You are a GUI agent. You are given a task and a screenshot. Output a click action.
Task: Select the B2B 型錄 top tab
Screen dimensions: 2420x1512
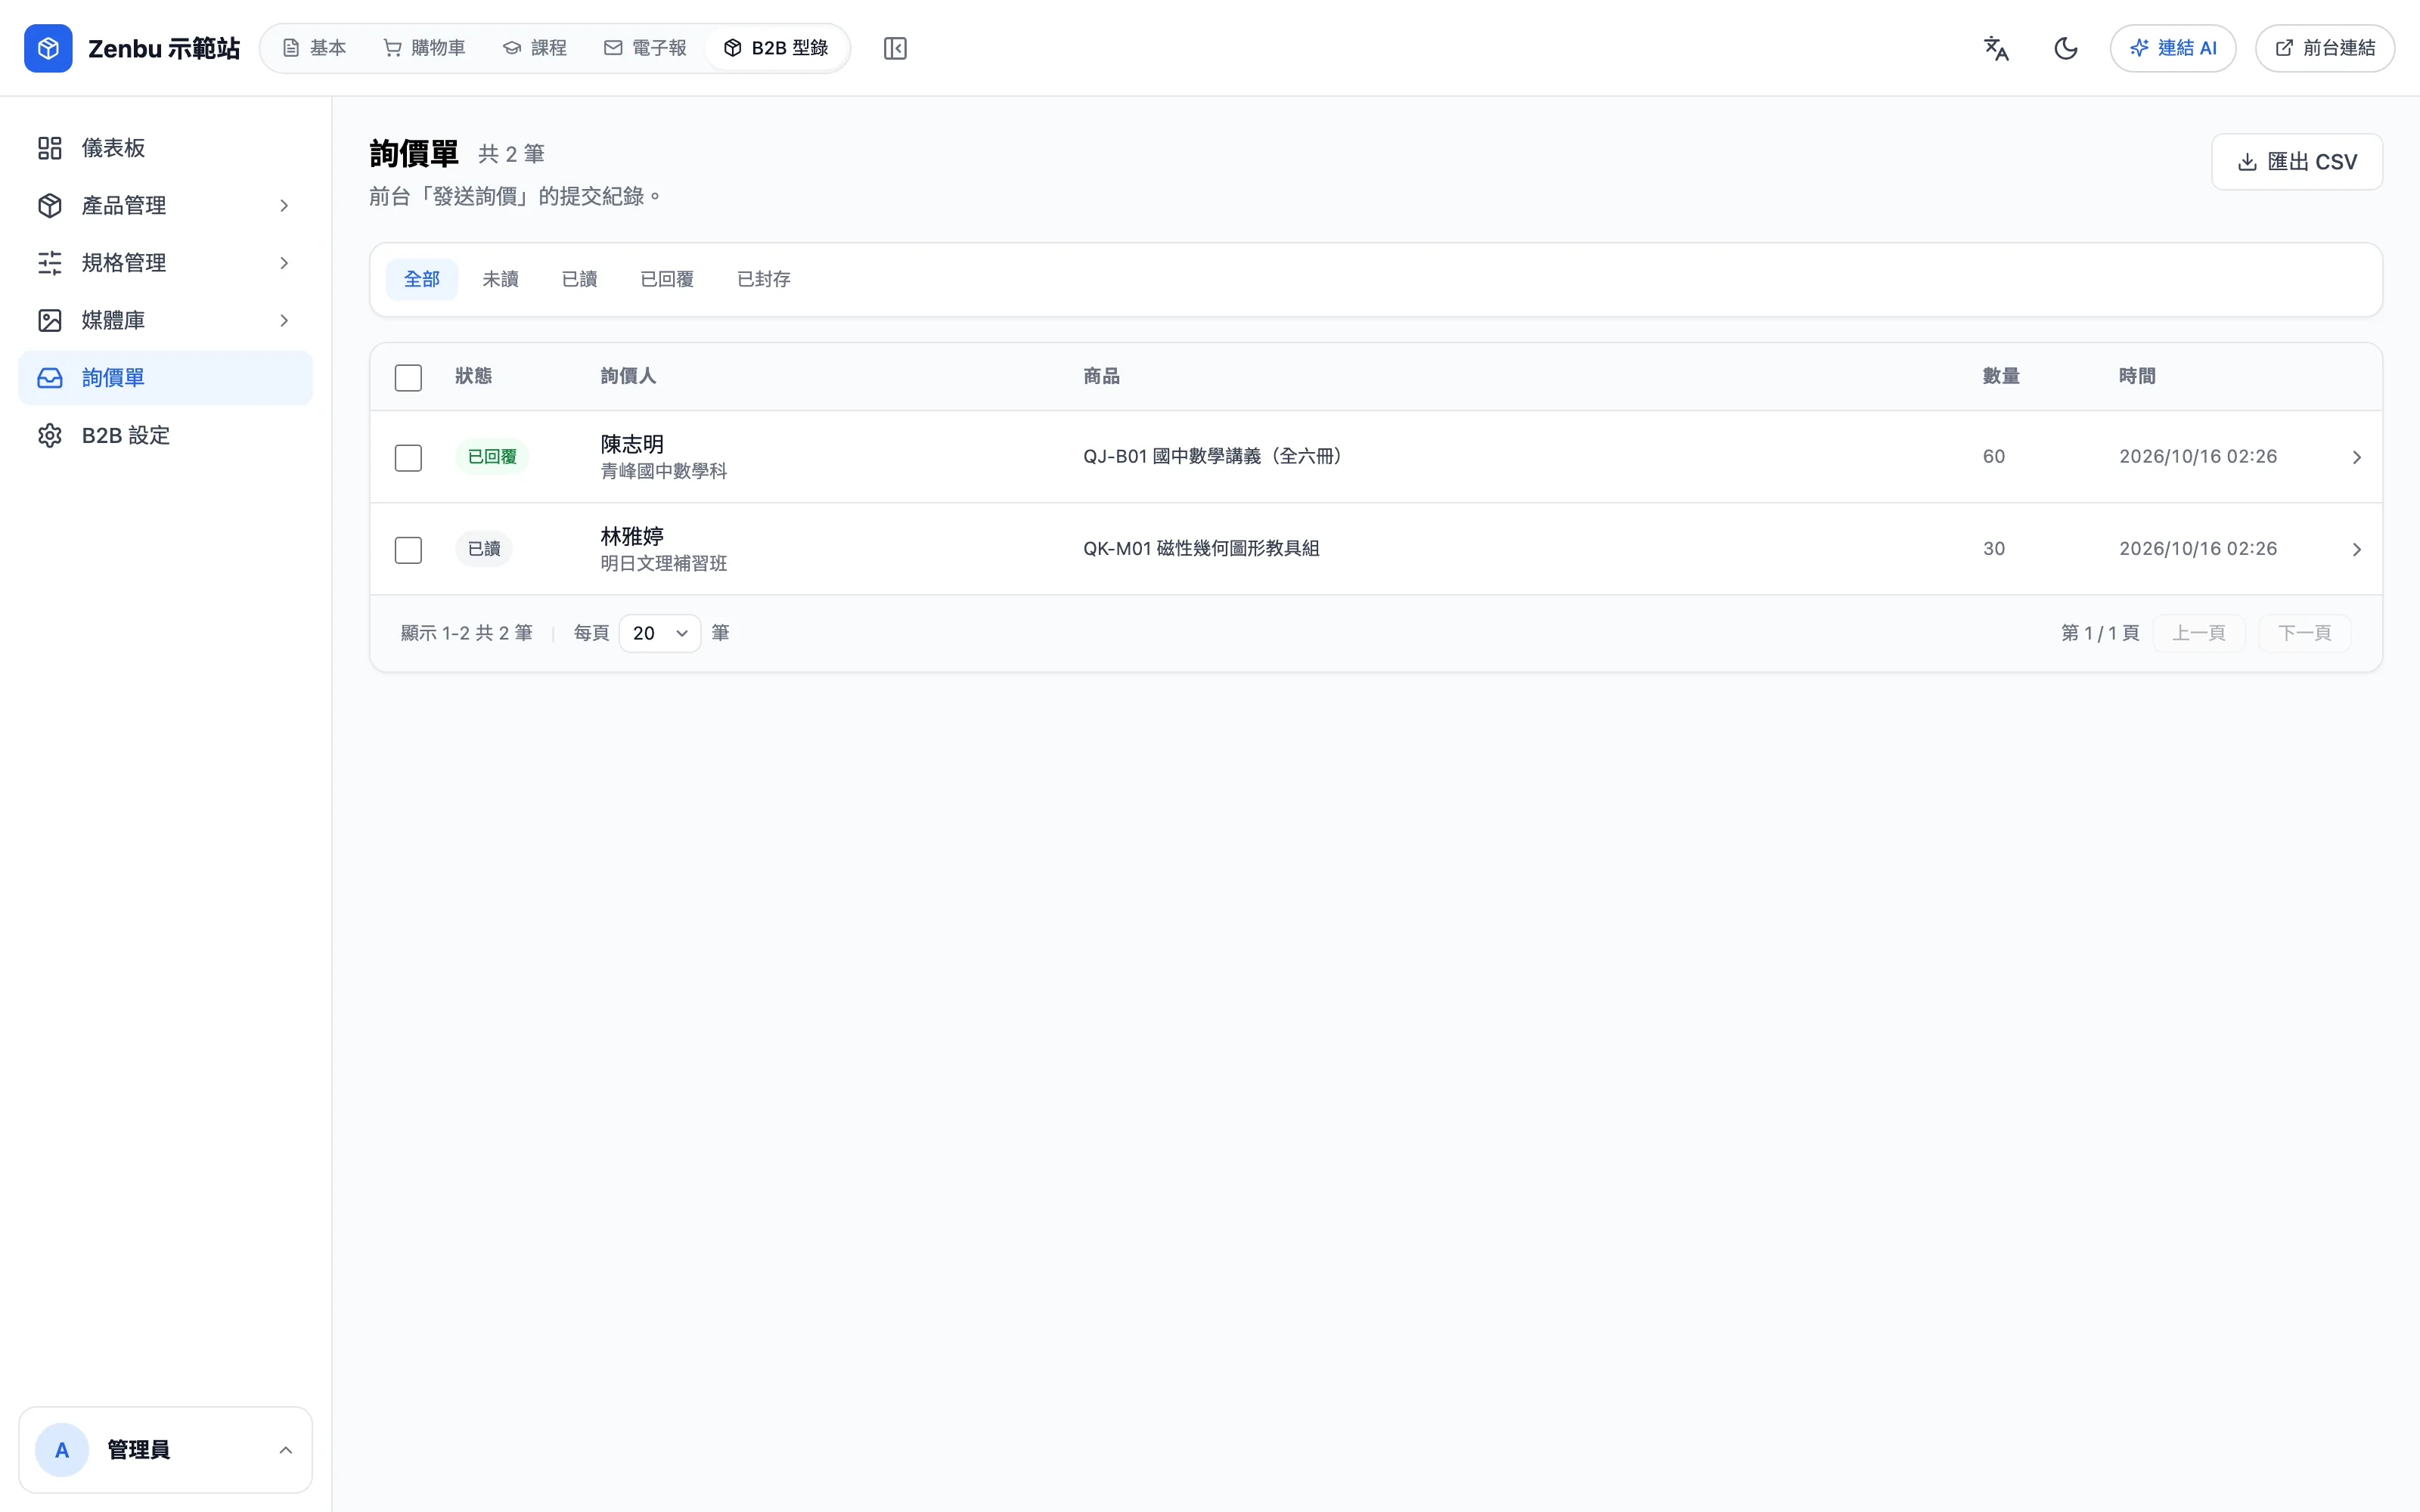776,48
